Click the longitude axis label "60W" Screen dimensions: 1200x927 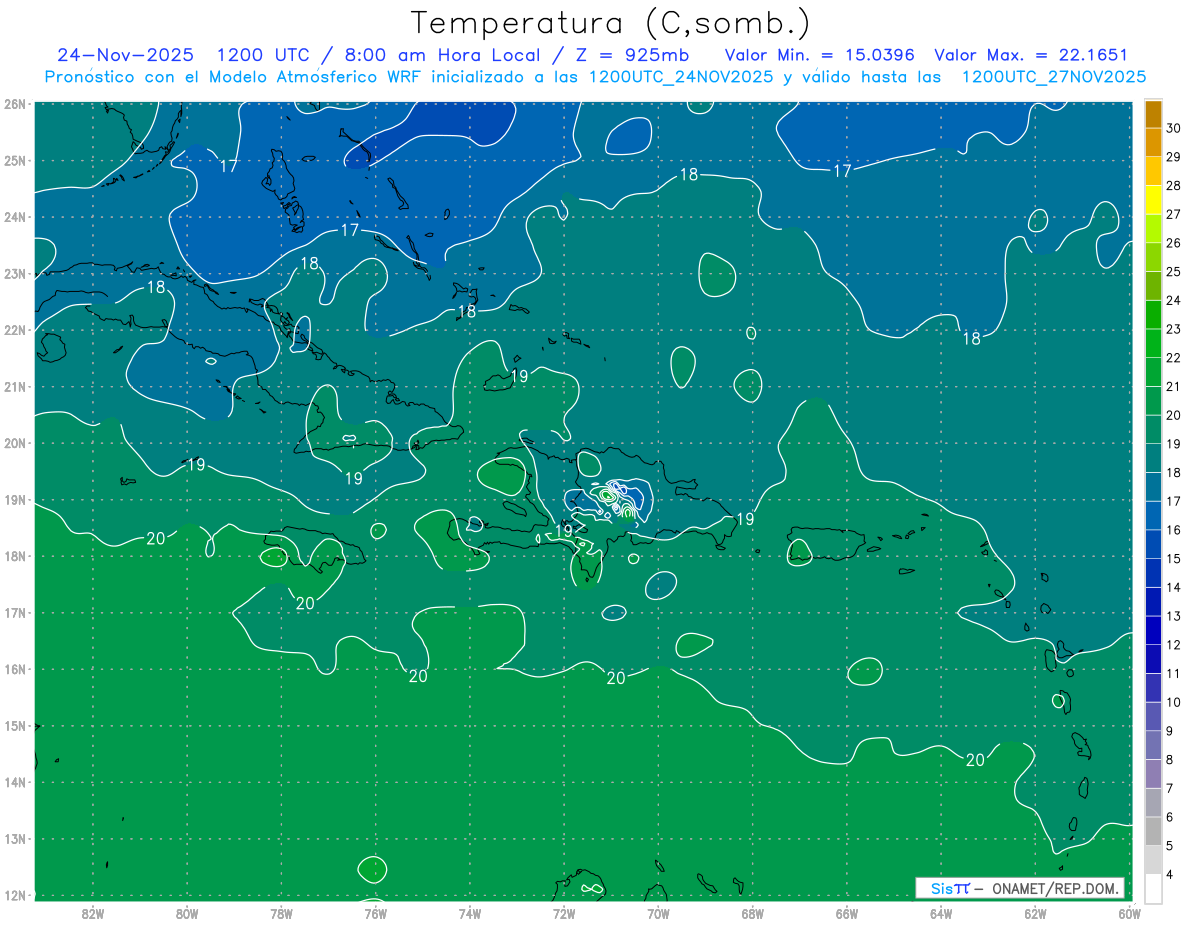(1130, 913)
